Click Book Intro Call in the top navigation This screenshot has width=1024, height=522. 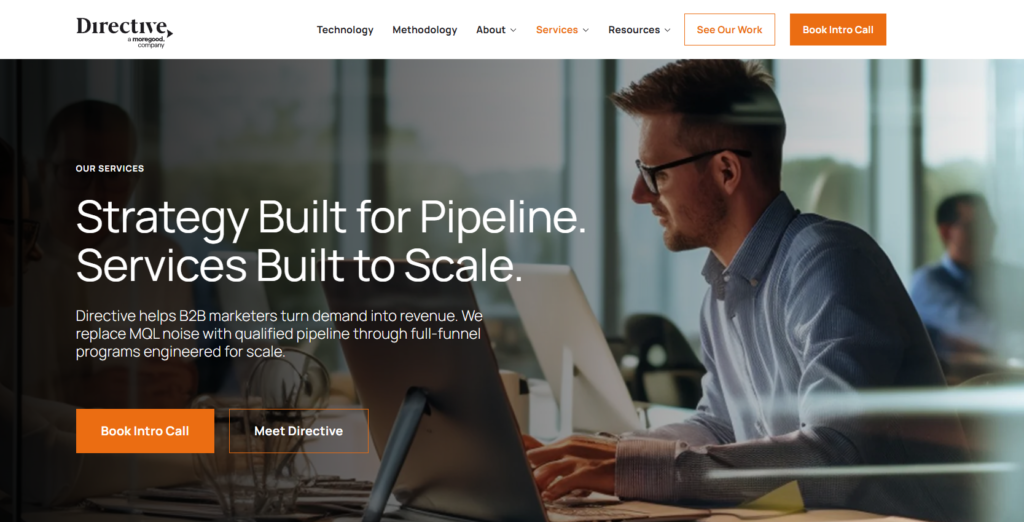point(838,29)
